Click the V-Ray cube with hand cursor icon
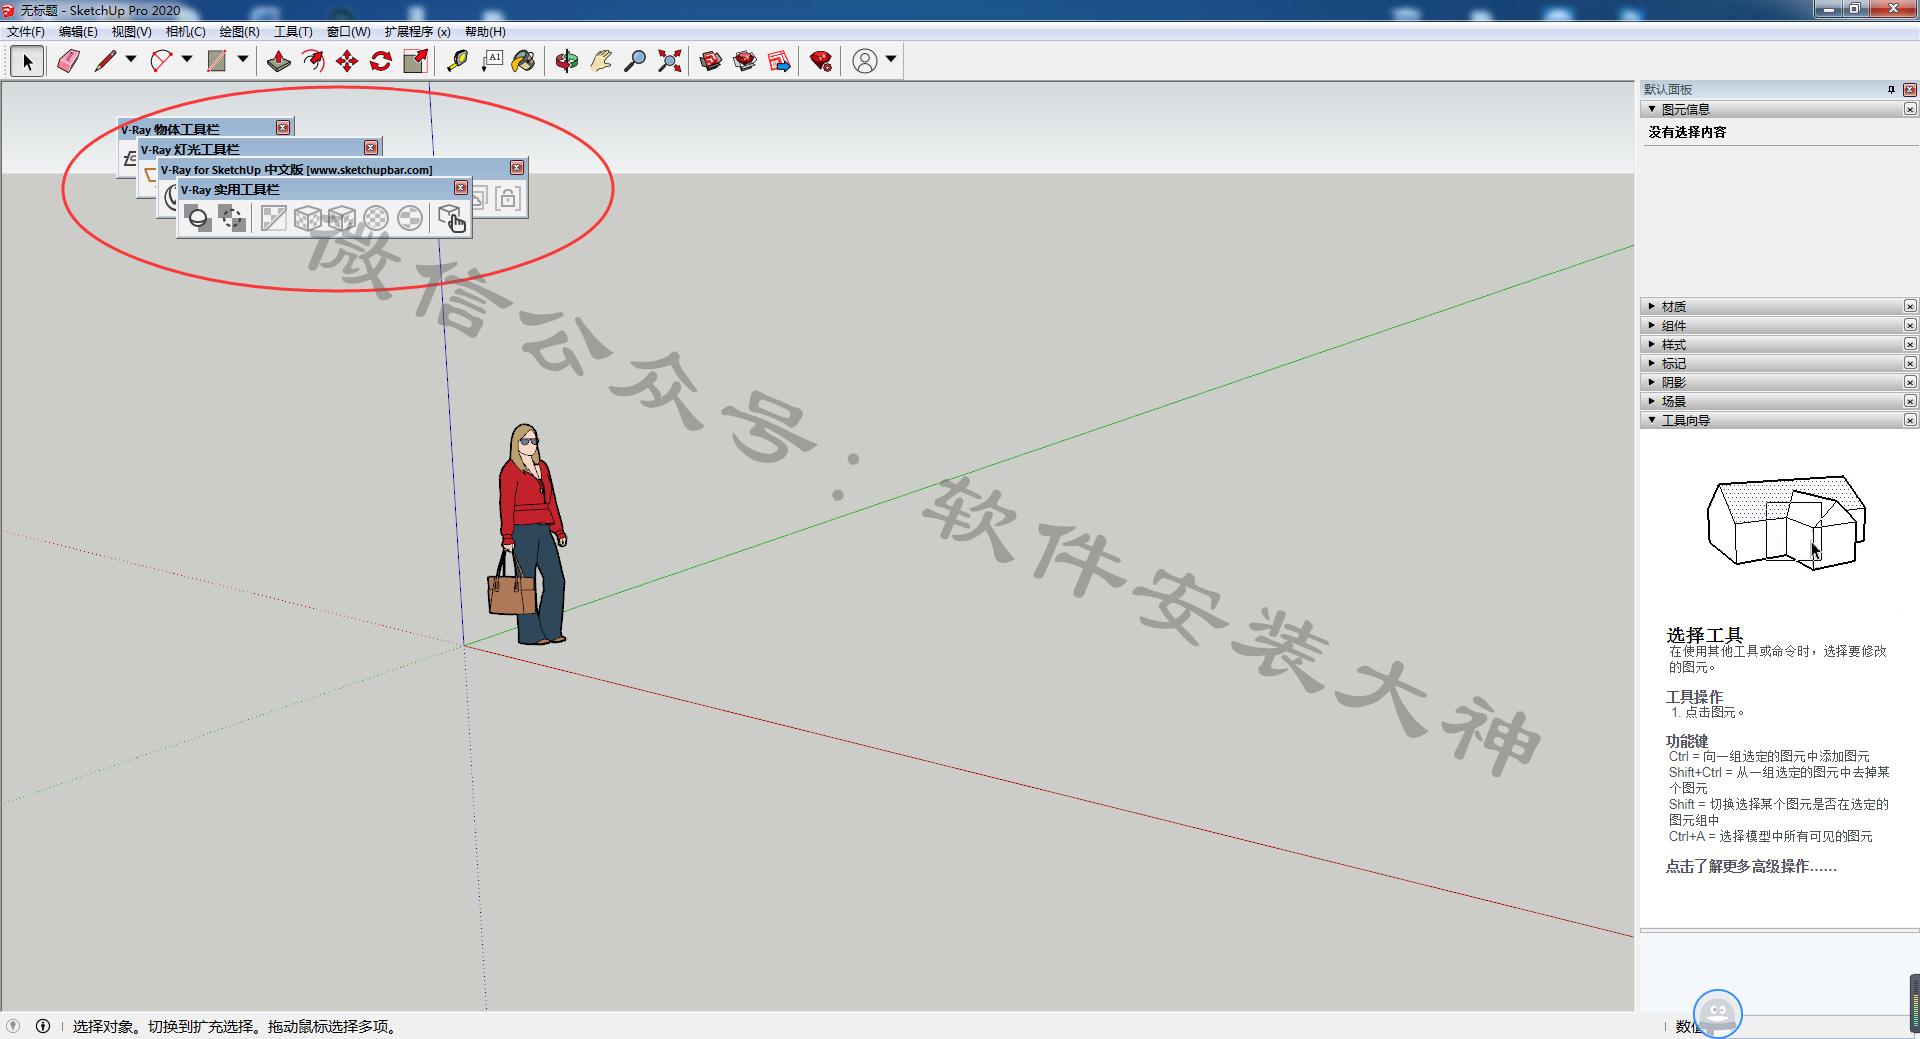 (451, 218)
